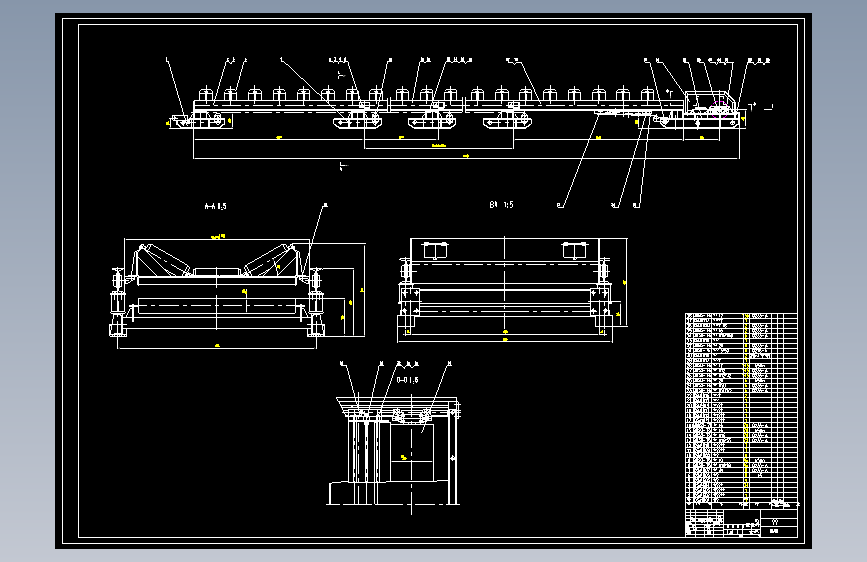
Task: Click the "A-A 1:5" section view label
Action: pyautogui.click(x=215, y=206)
